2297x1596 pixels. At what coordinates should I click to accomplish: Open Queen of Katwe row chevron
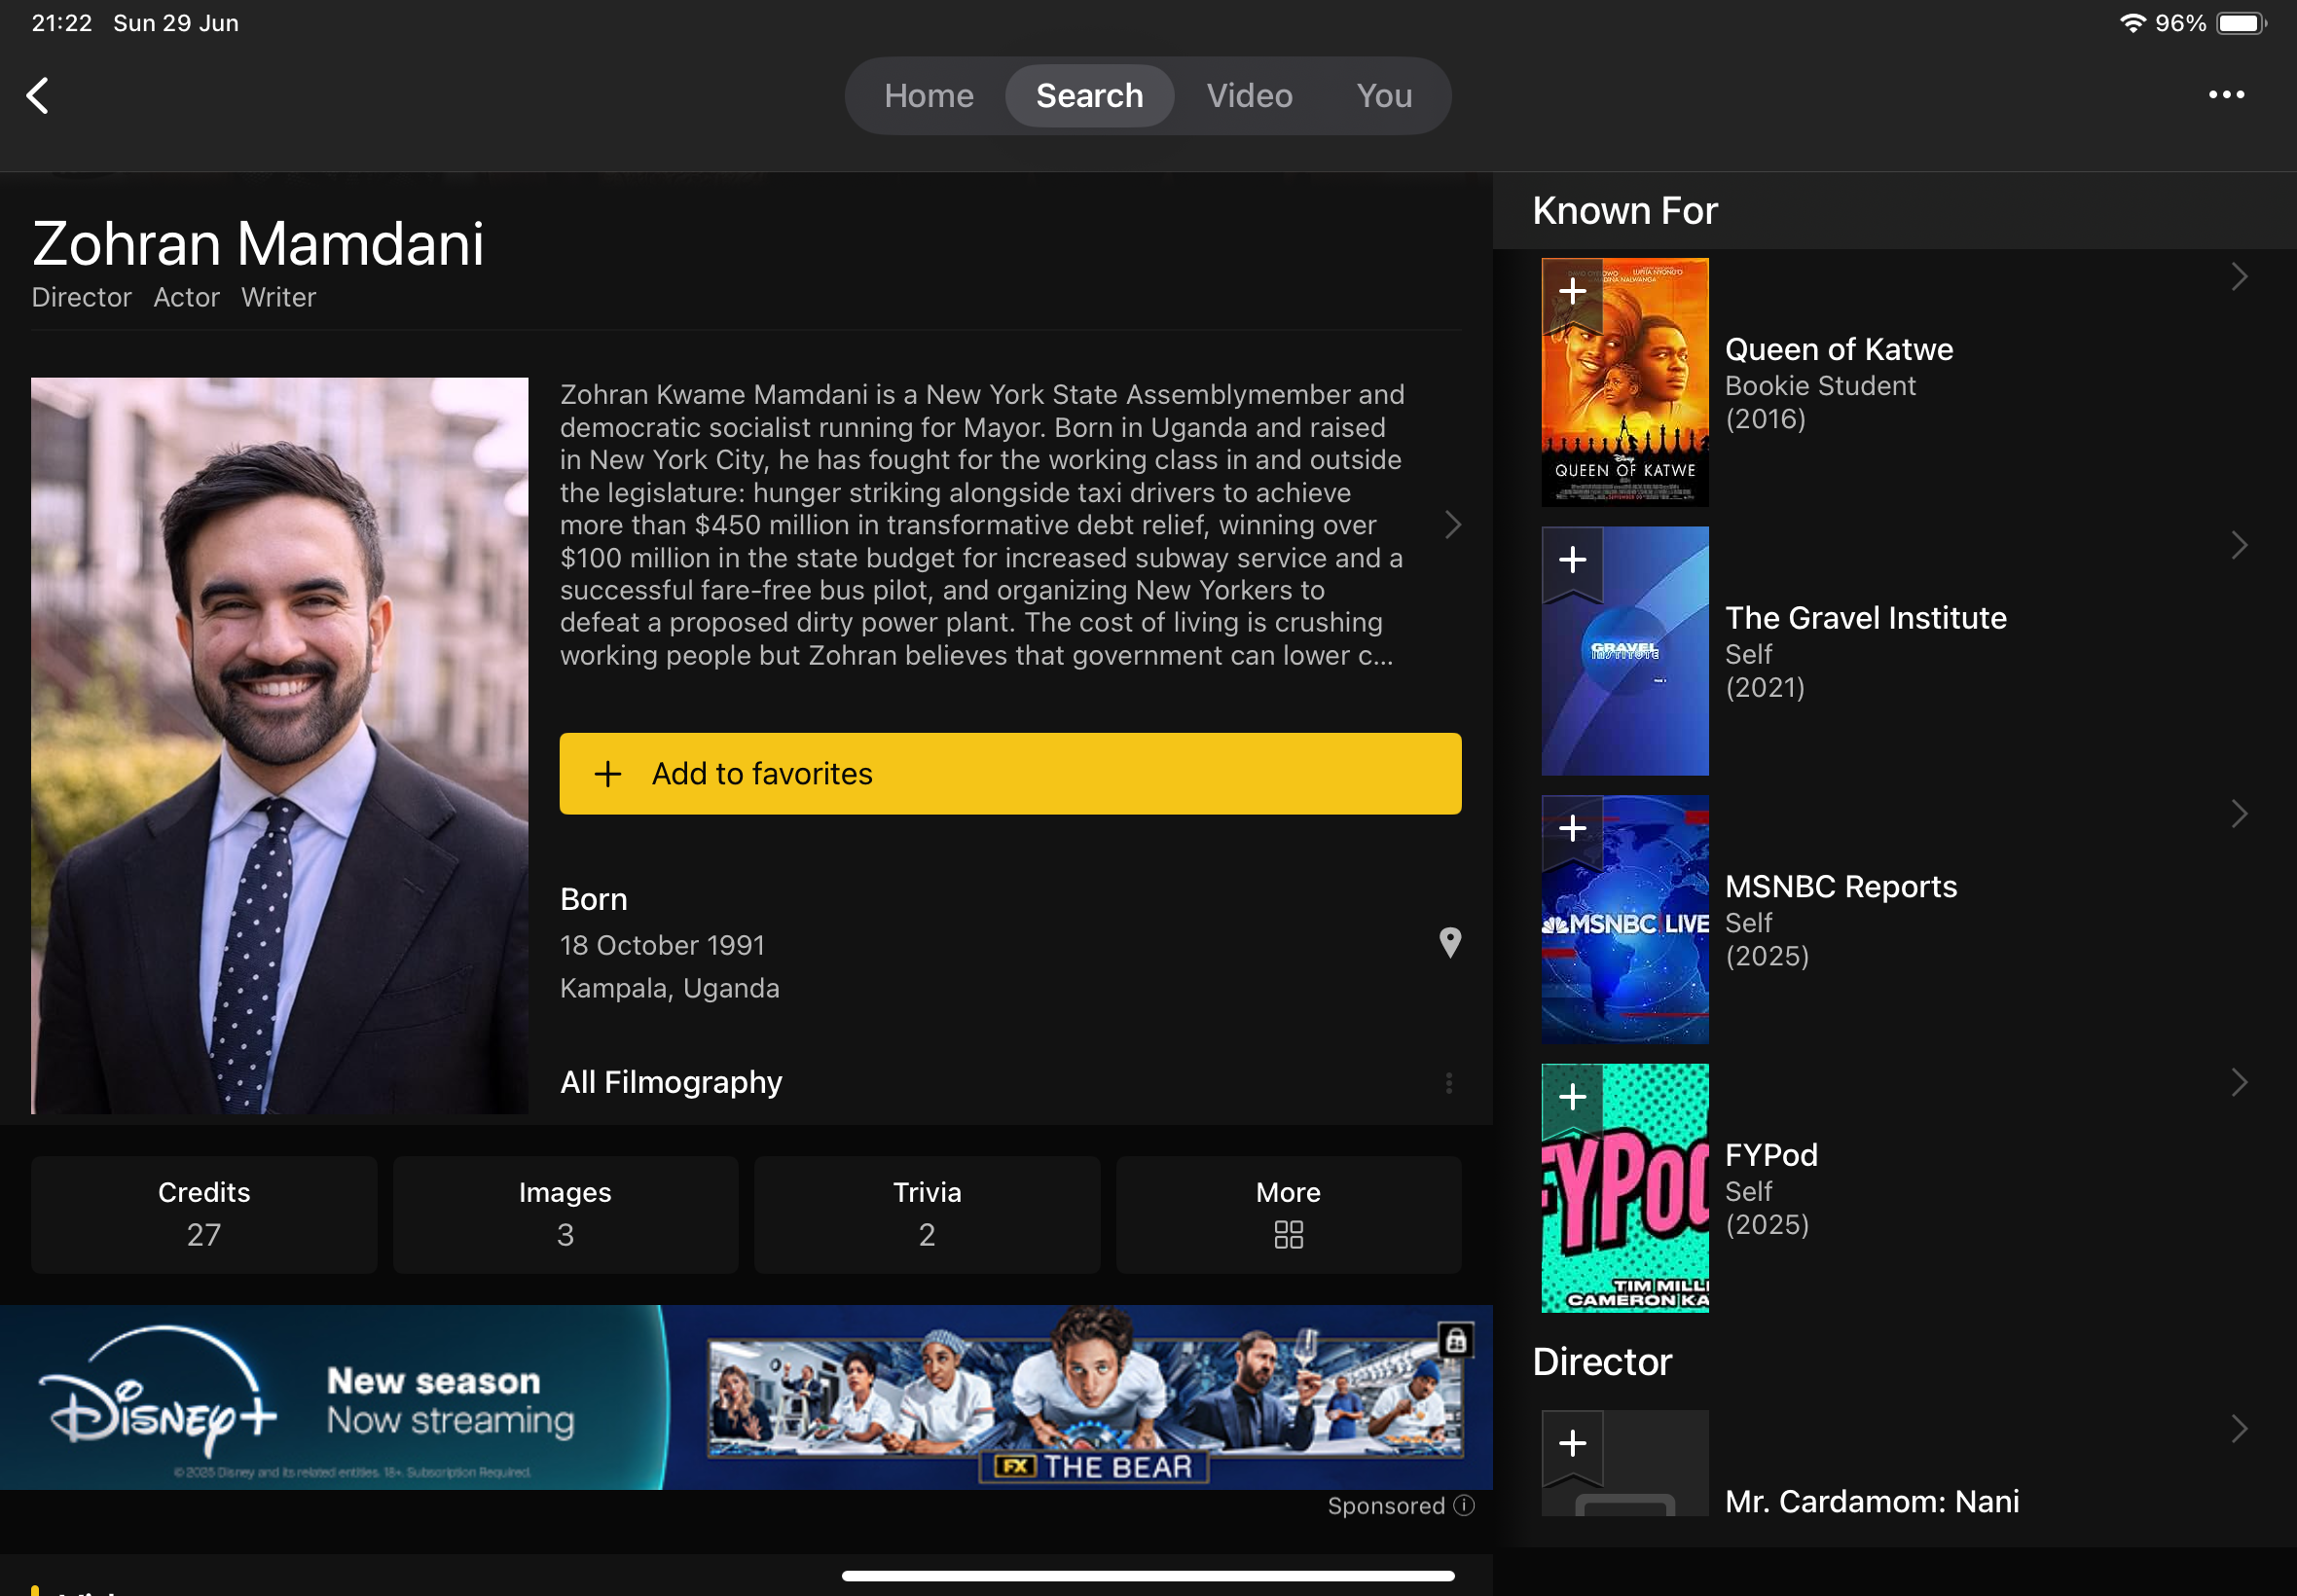pyautogui.click(x=2239, y=277)
